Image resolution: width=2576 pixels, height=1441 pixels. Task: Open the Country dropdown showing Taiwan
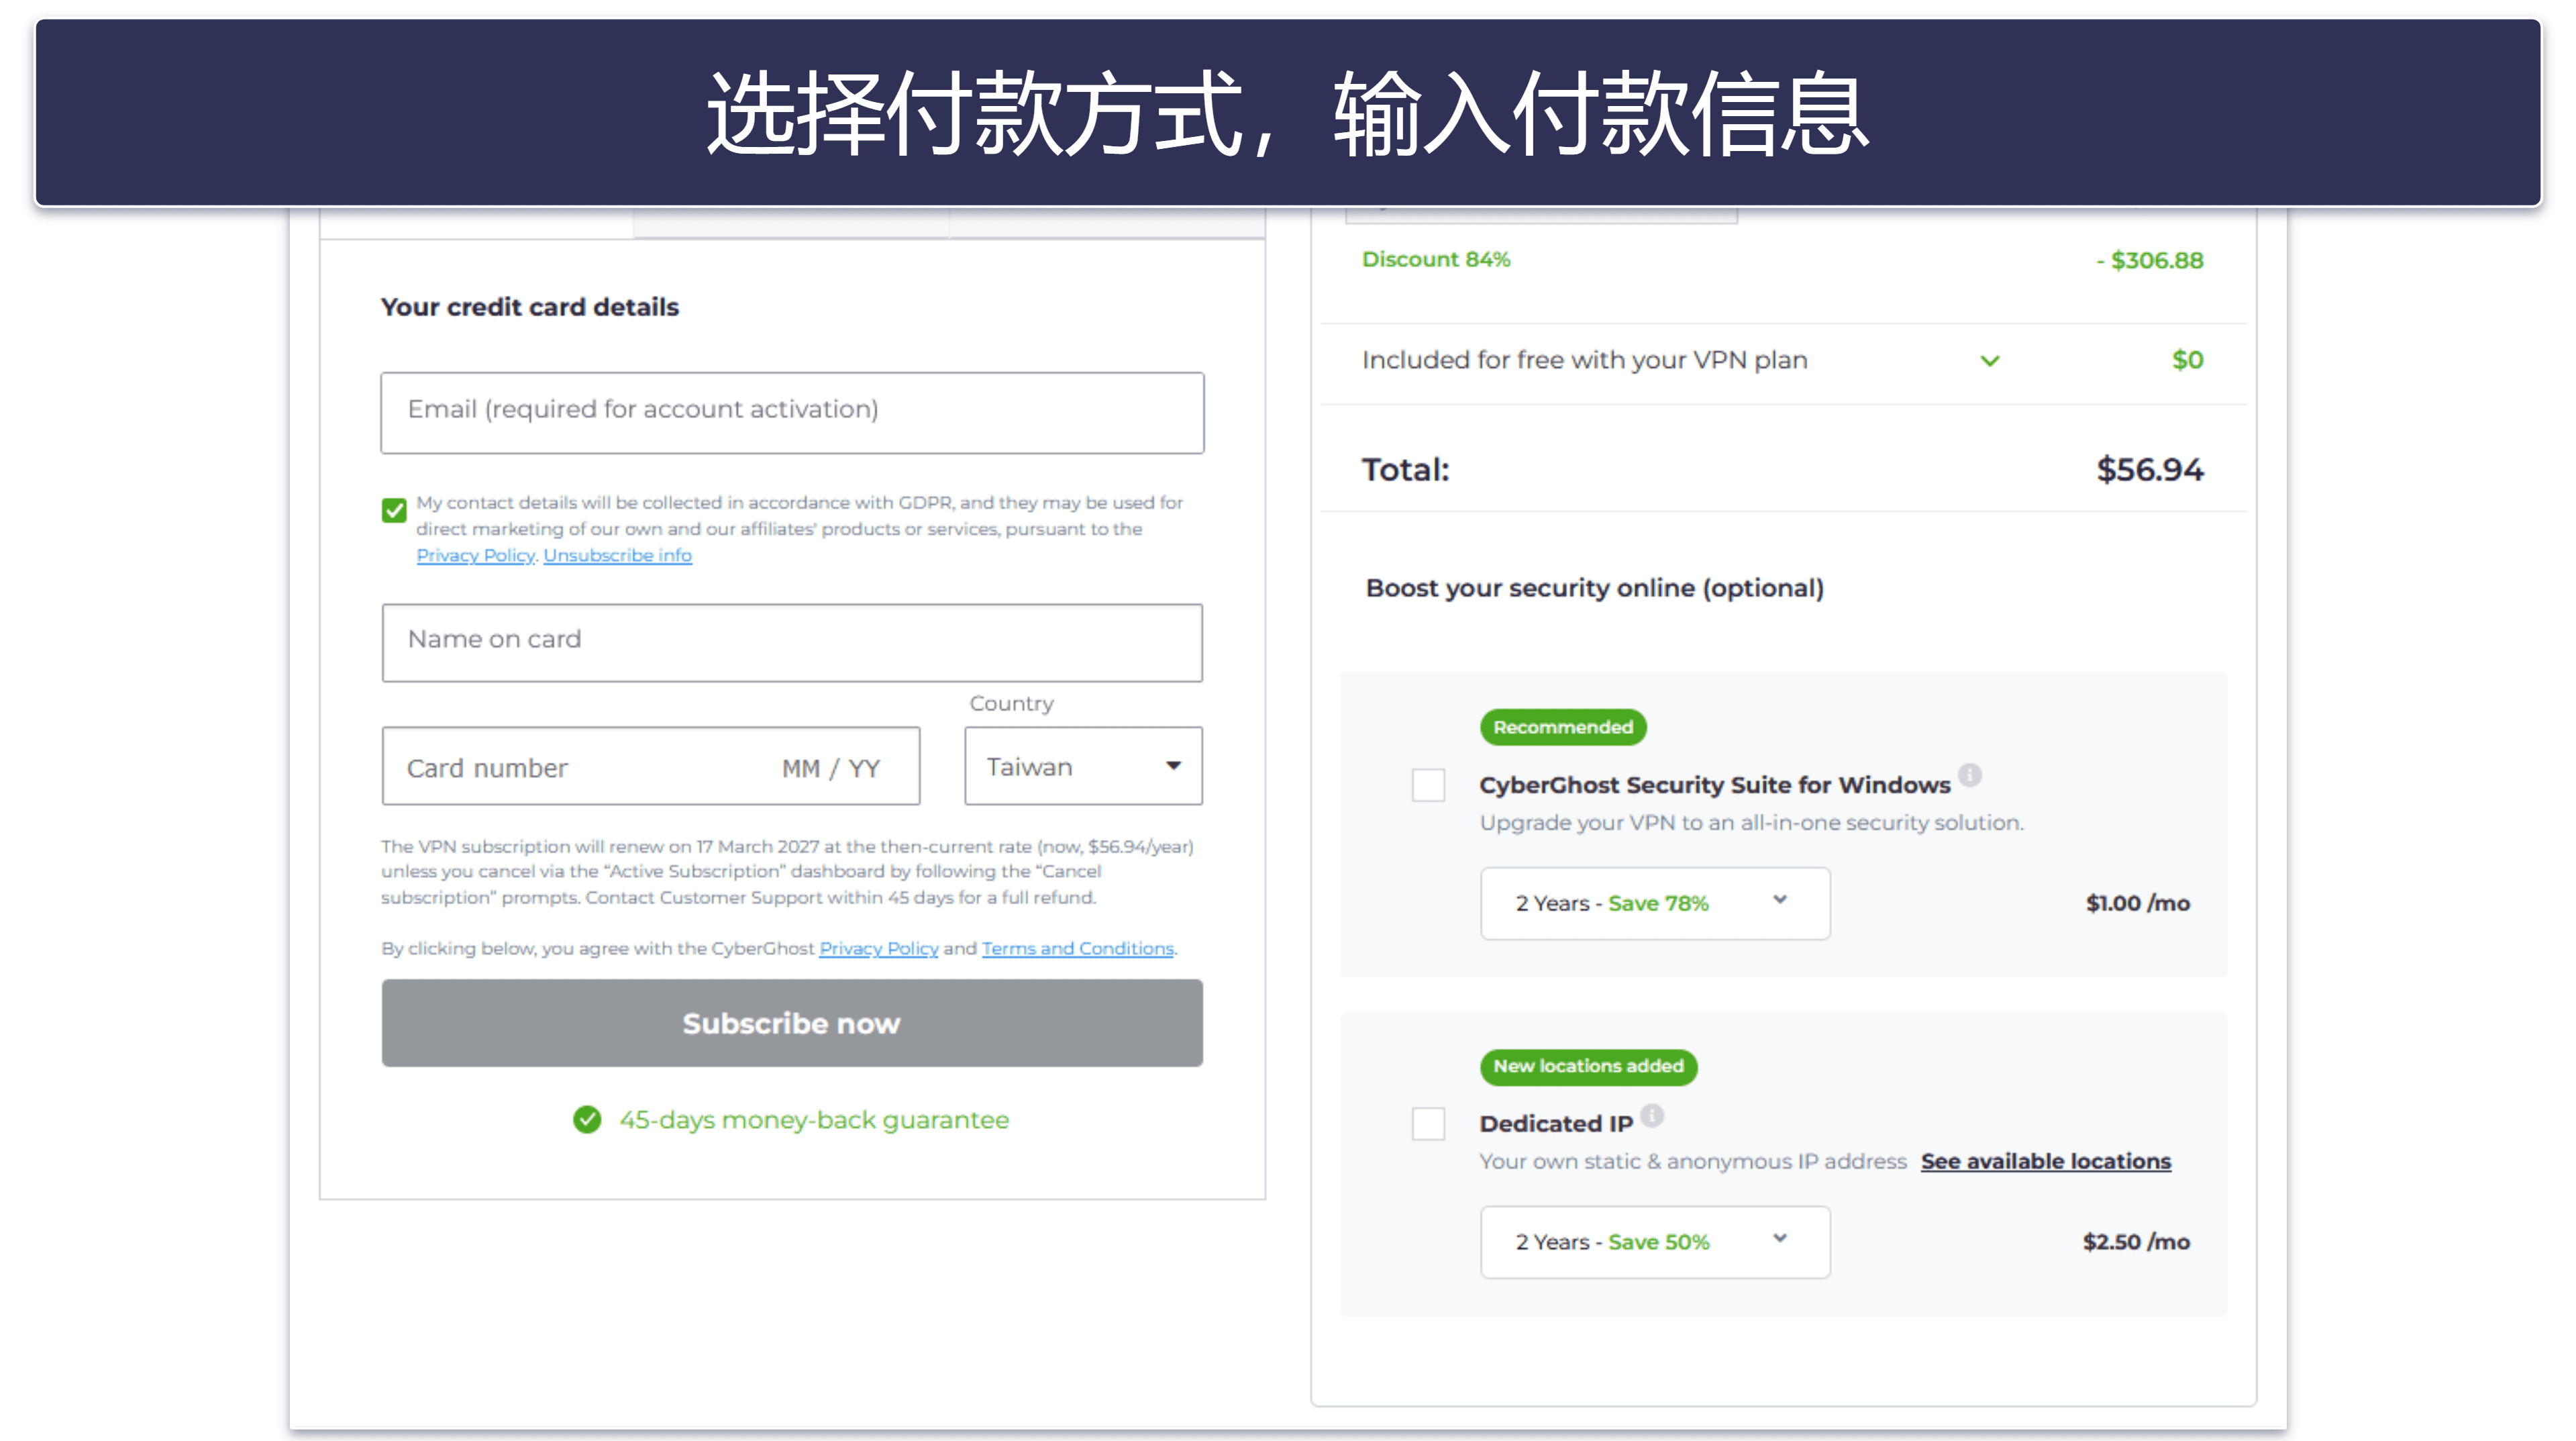[x=1083, y=766]
